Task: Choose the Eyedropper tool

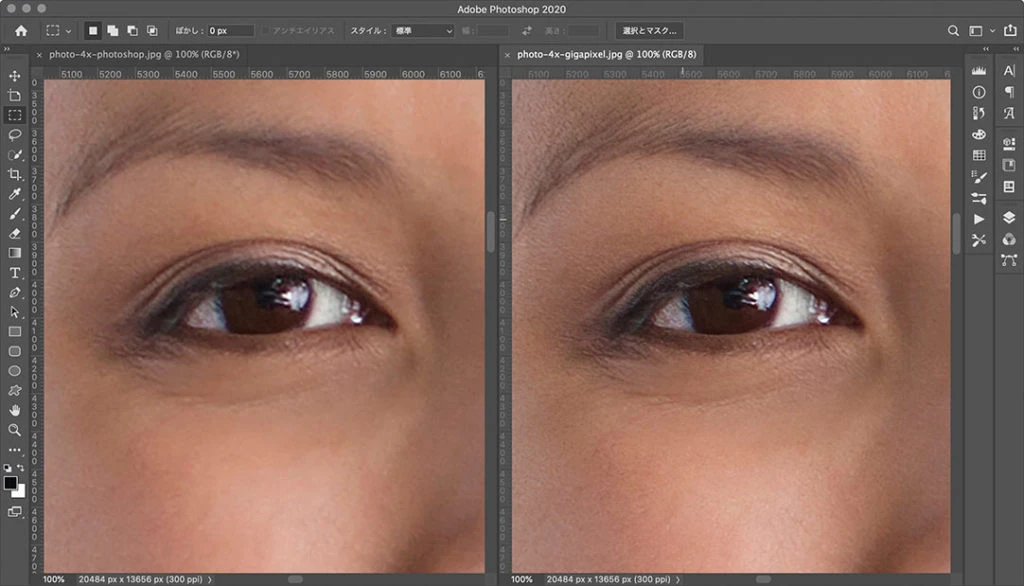Action: coord(15,194)
